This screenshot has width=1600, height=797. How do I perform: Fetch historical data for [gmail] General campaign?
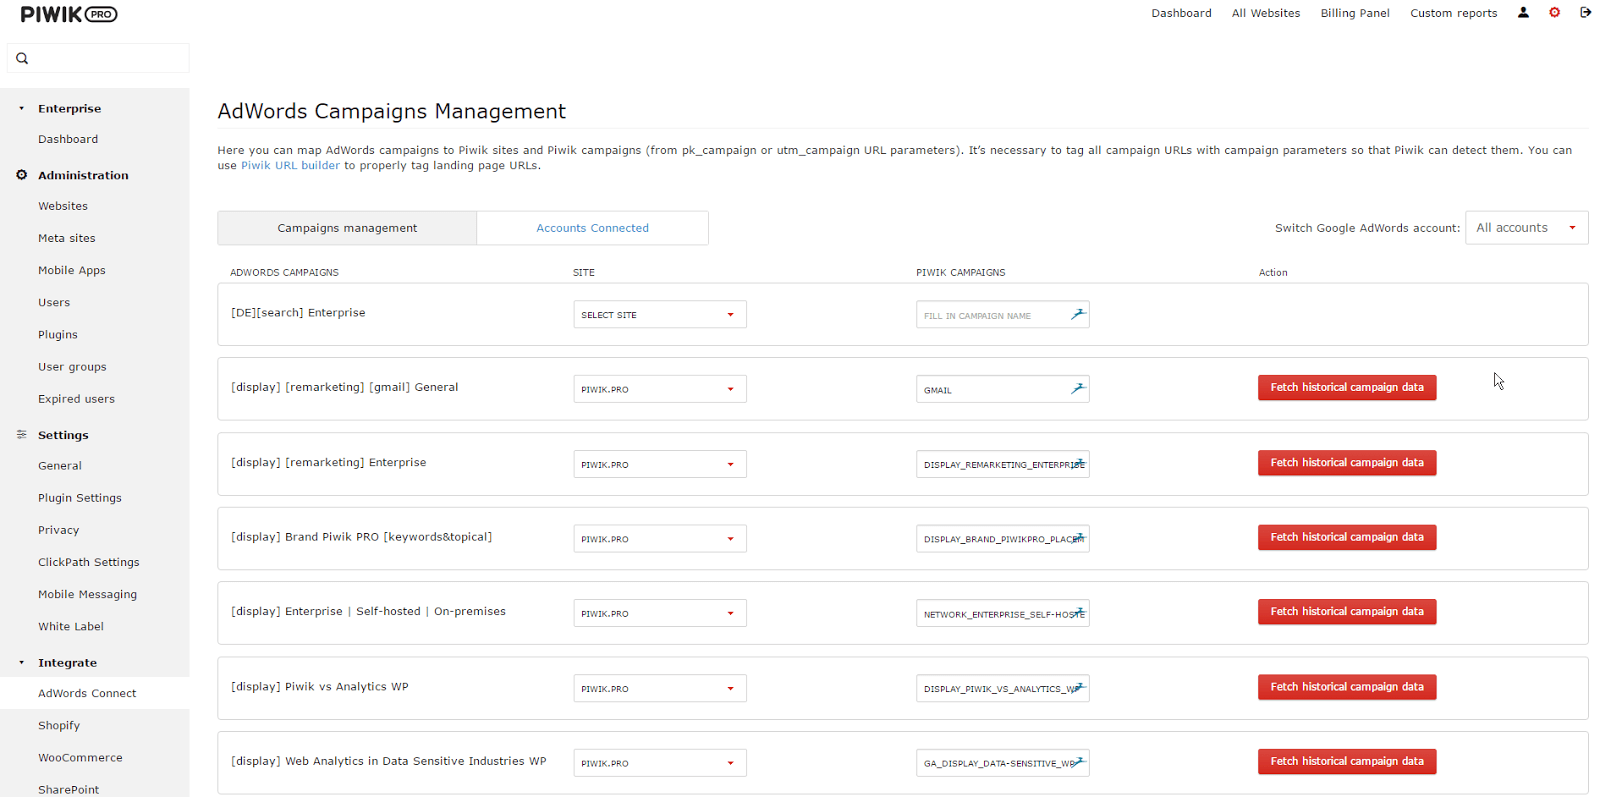click(x=1347, y=387)
